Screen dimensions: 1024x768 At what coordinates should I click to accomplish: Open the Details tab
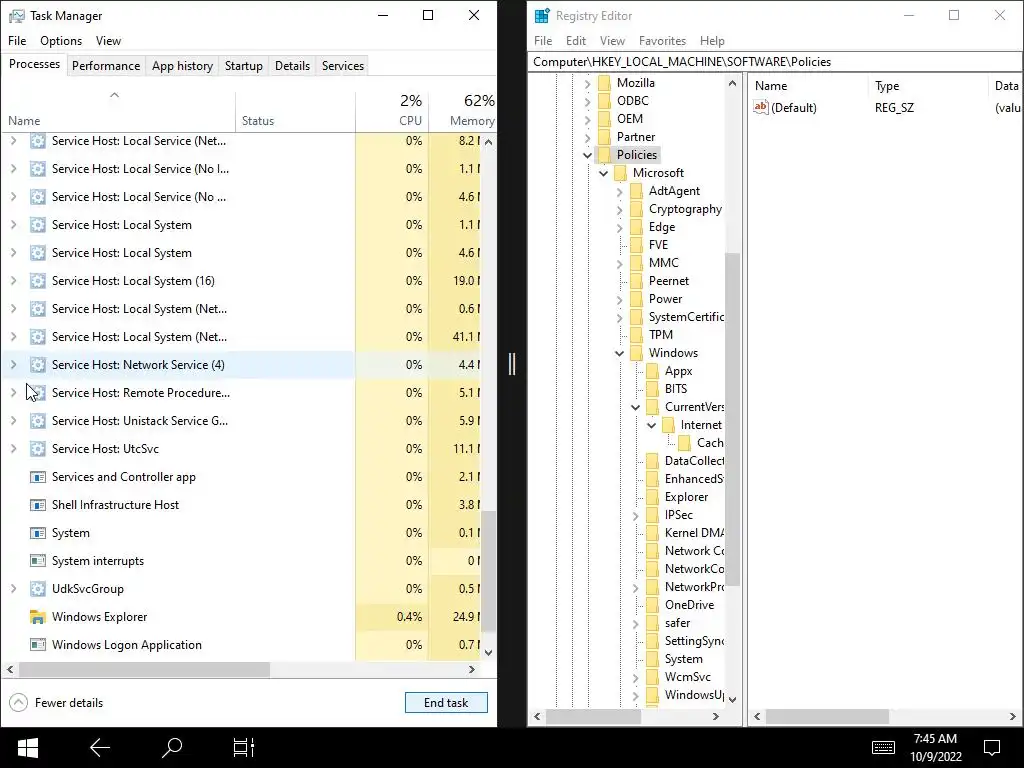click(x=292, y=65)
